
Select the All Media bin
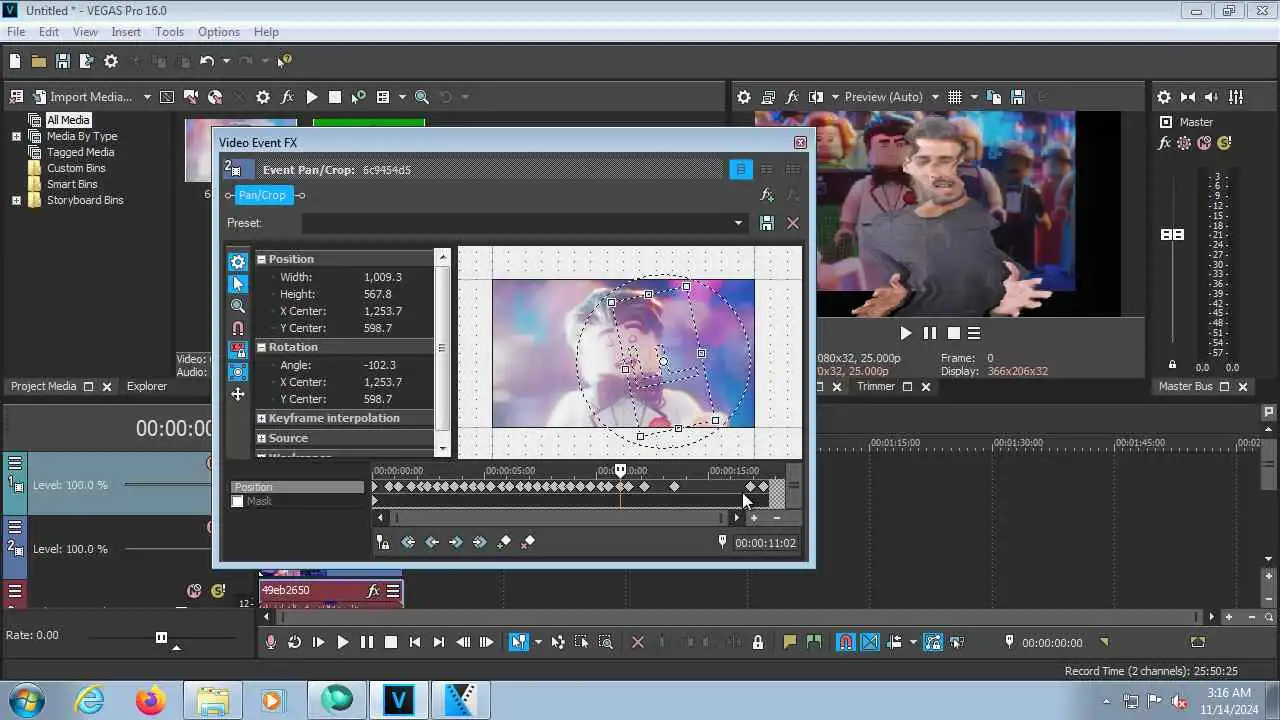point(68,120)
